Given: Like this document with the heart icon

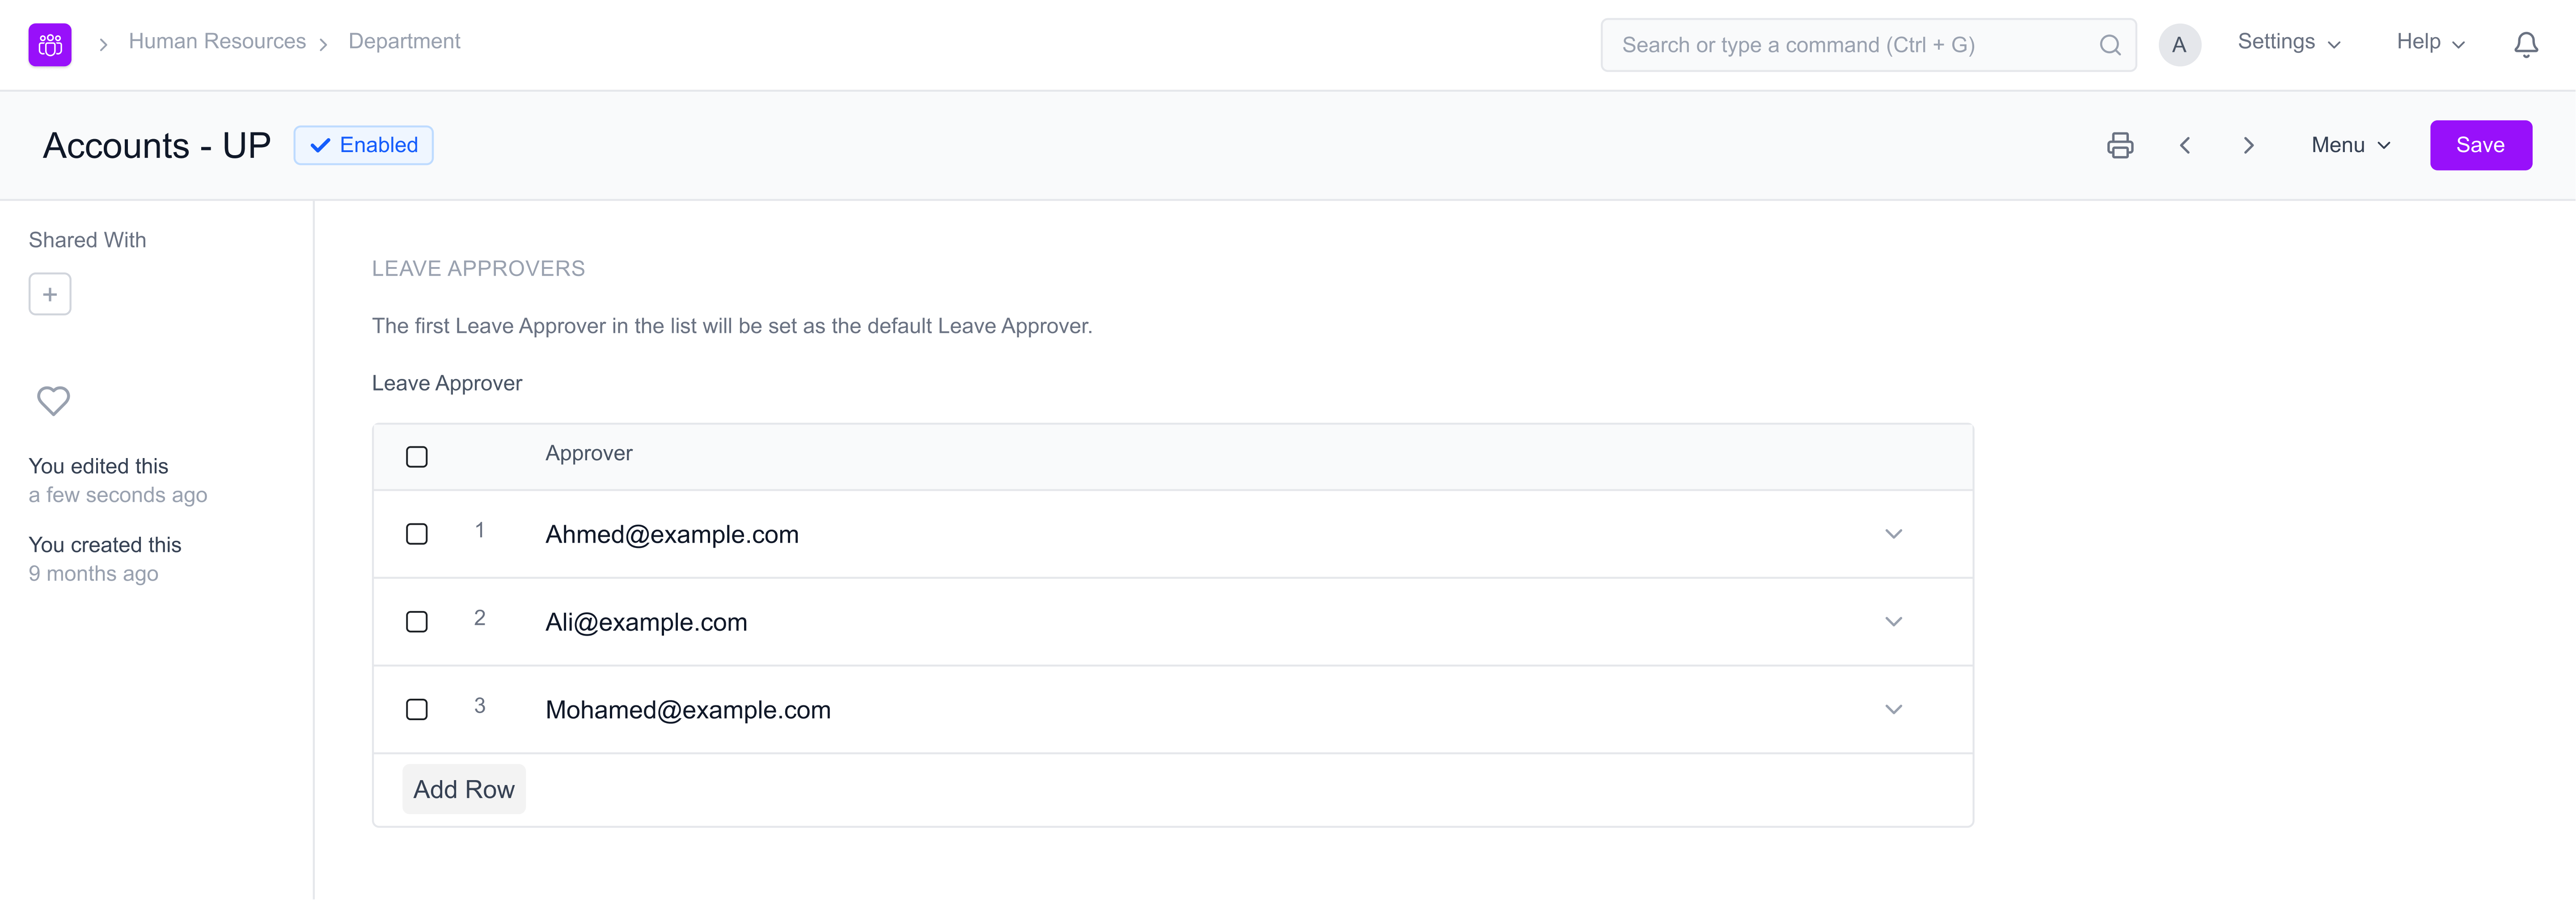Looking at the screenshot, I should pos(53,401).
